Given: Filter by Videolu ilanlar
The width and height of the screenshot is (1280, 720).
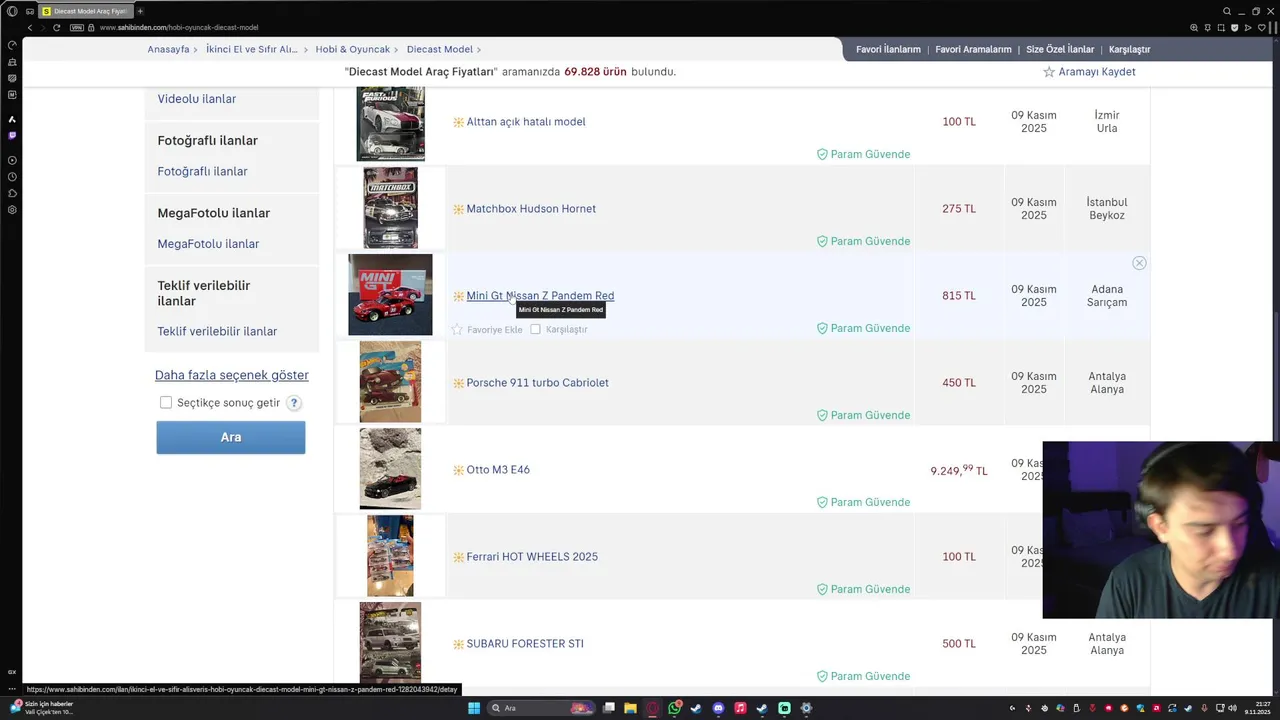Looking at the screenshot, I should (x=197, y=99).
